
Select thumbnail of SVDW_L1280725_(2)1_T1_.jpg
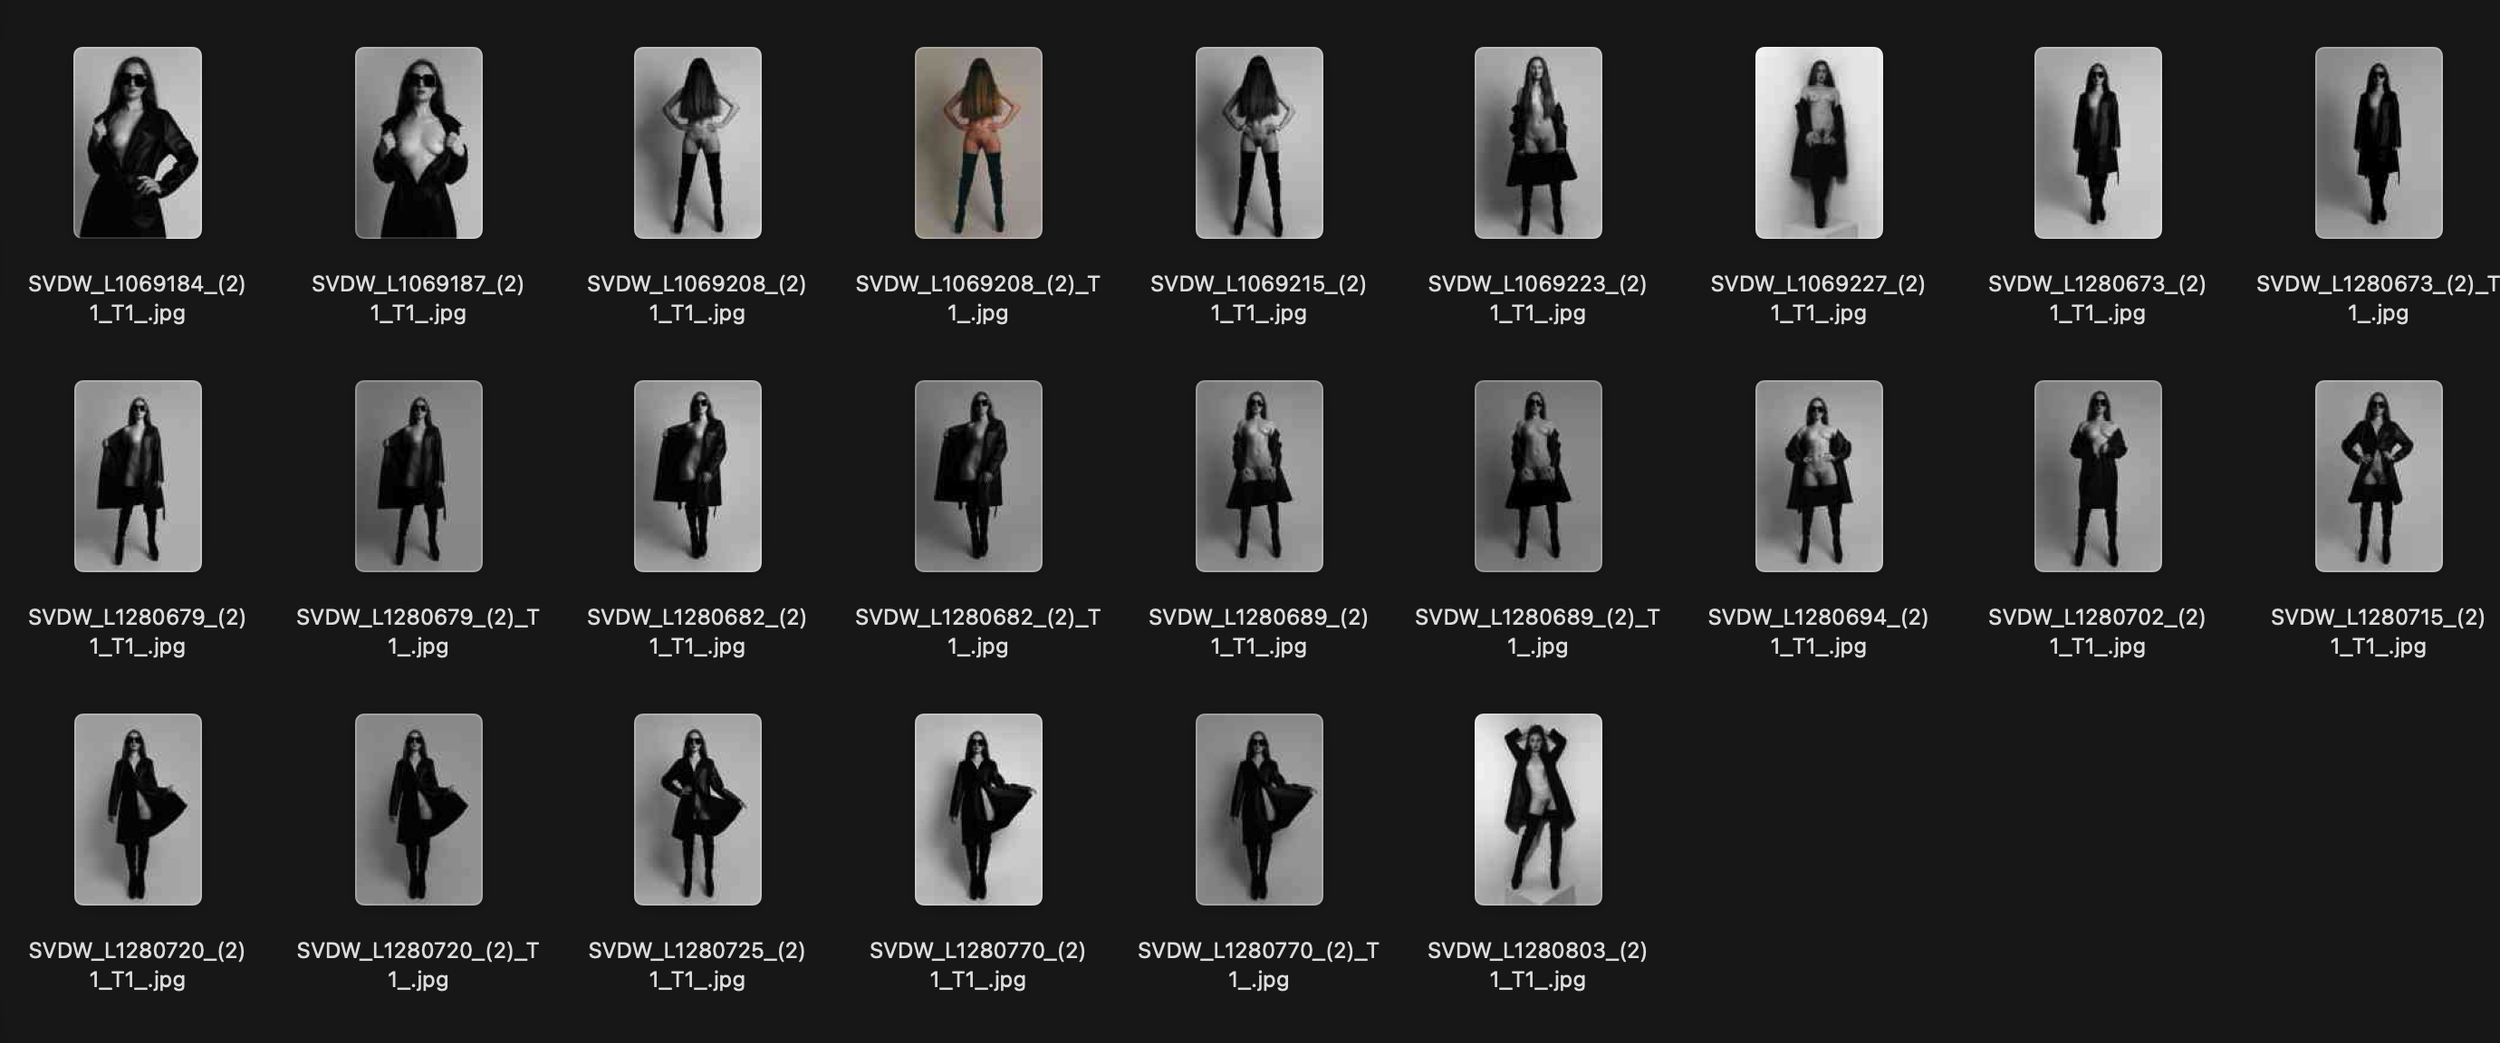697,809
